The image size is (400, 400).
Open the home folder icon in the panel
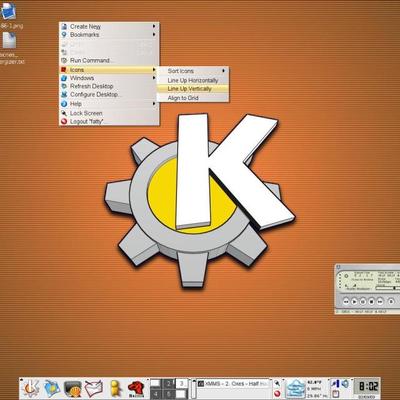point(52,388)
